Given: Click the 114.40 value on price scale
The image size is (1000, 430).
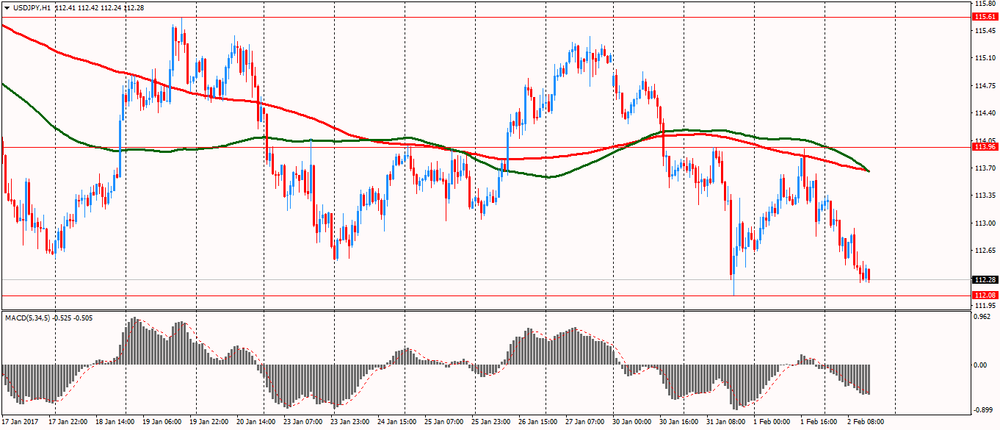Looking at the screenshot, I should [984, 113].
